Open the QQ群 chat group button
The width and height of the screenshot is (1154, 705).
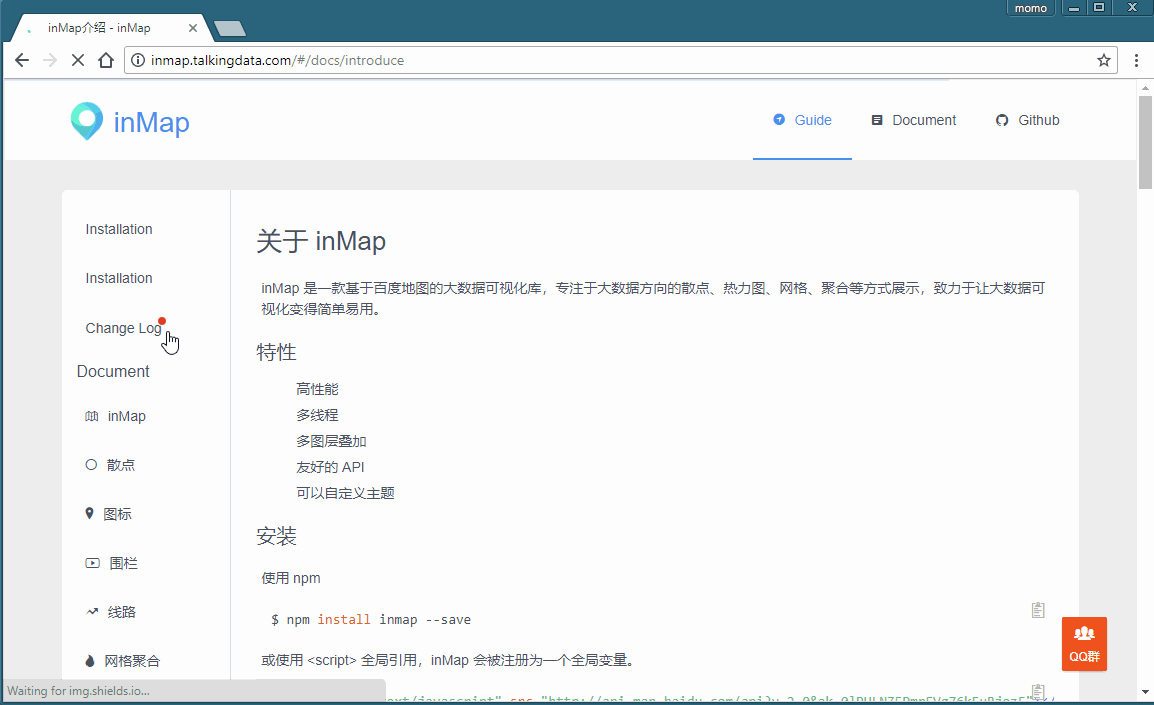coord(1084,644)
